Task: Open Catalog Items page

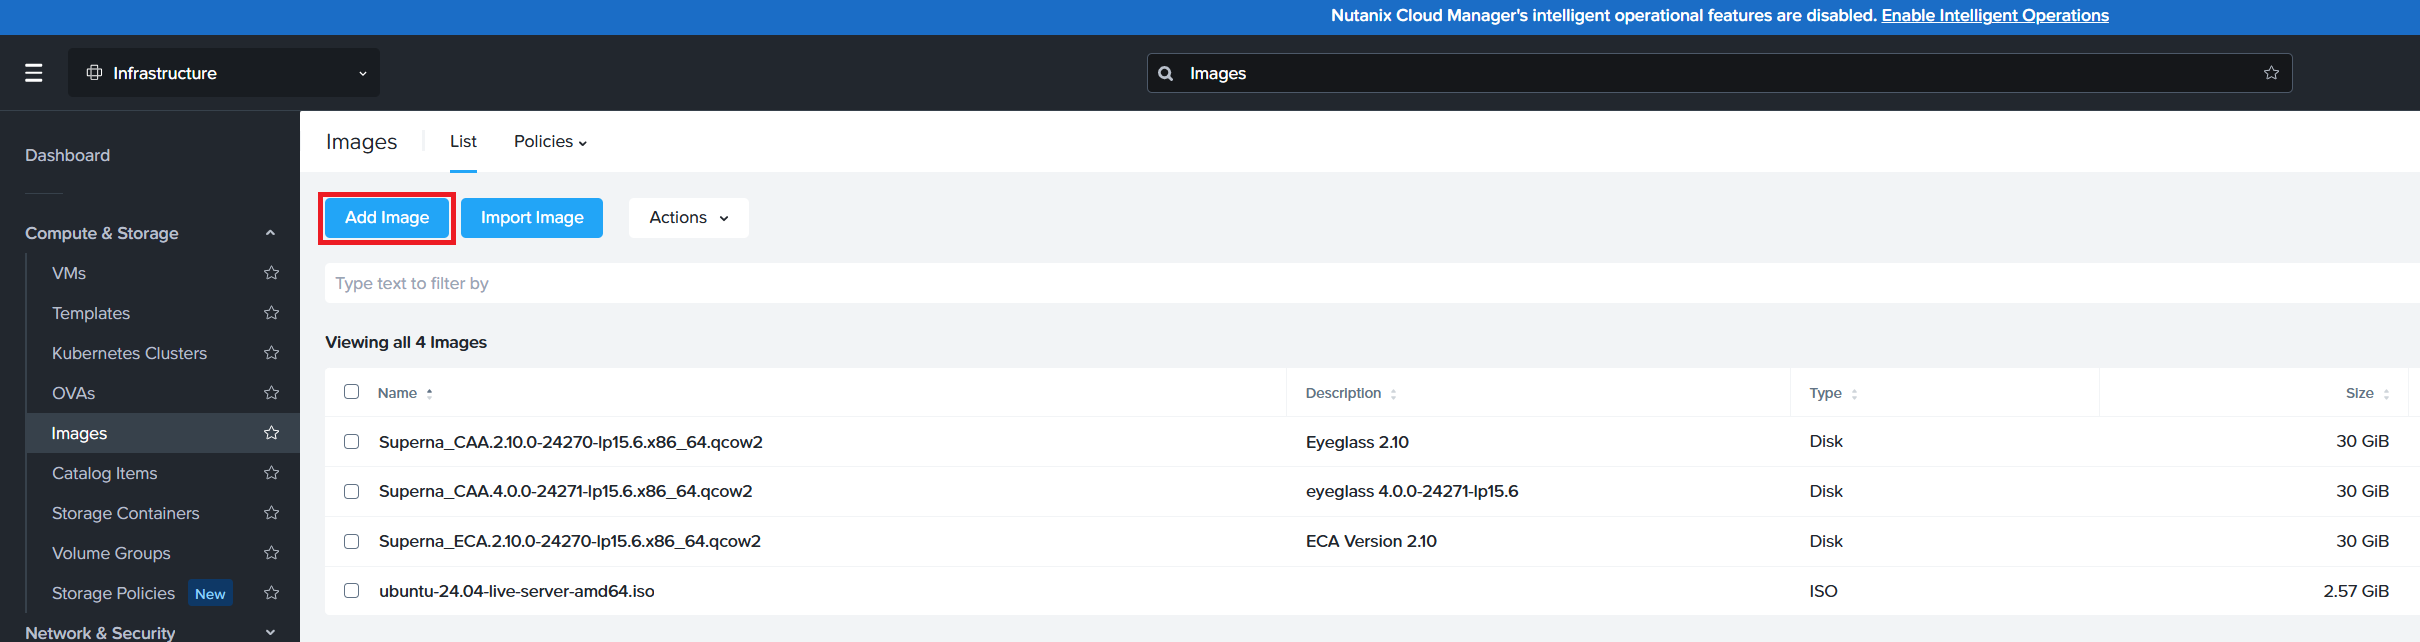Action: 105,473
